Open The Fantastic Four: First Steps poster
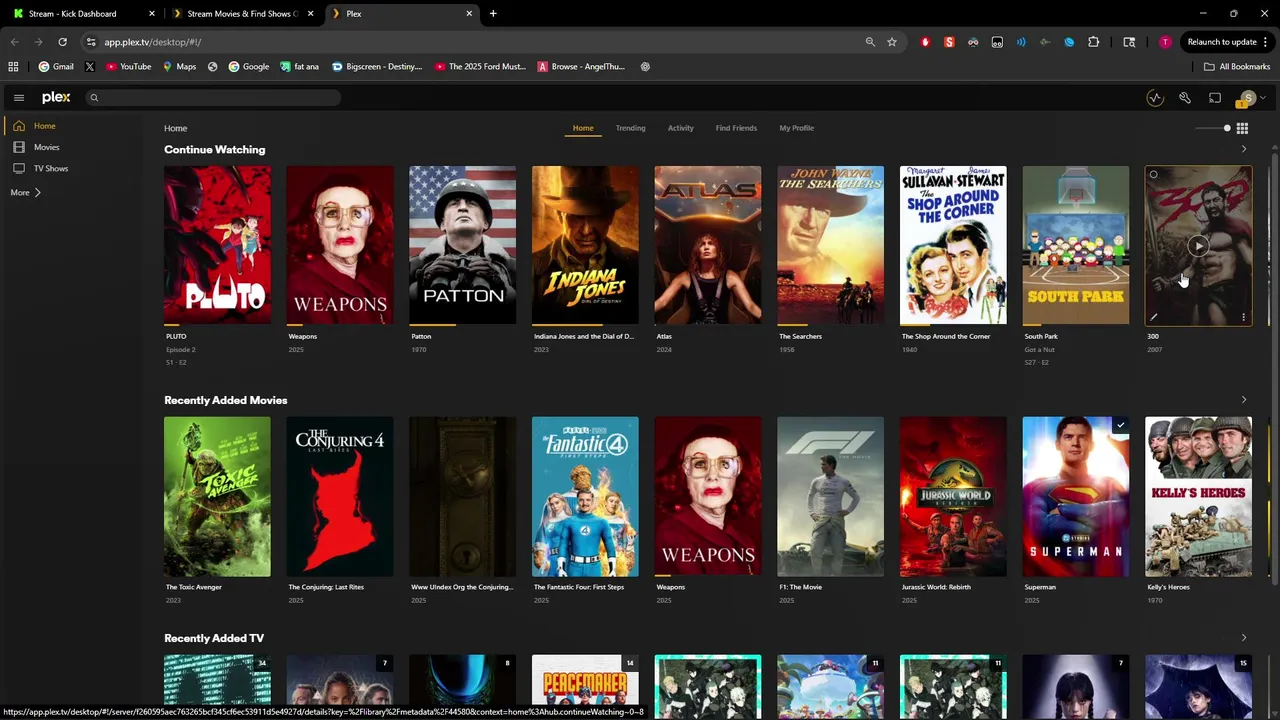Image resolution: width=1280 pixels, height=720 pixels. coord(585,496)
